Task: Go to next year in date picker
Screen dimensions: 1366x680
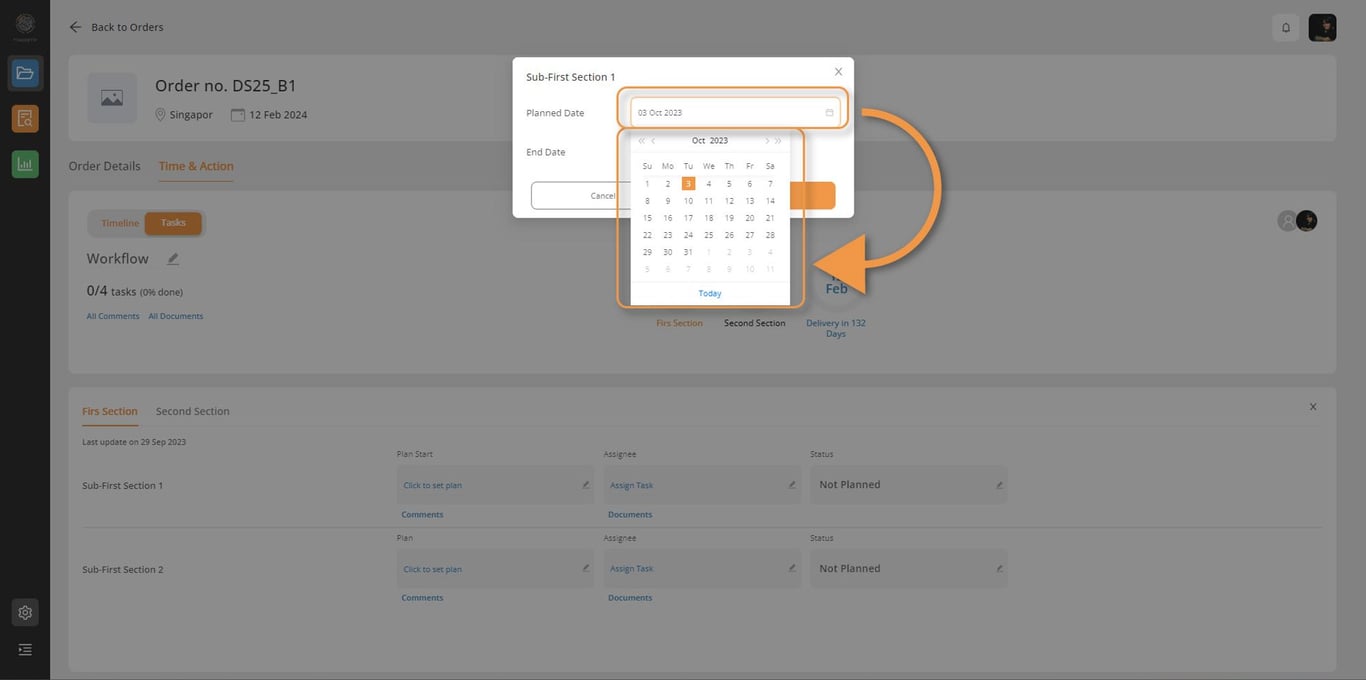Action: tap(778, 141)
